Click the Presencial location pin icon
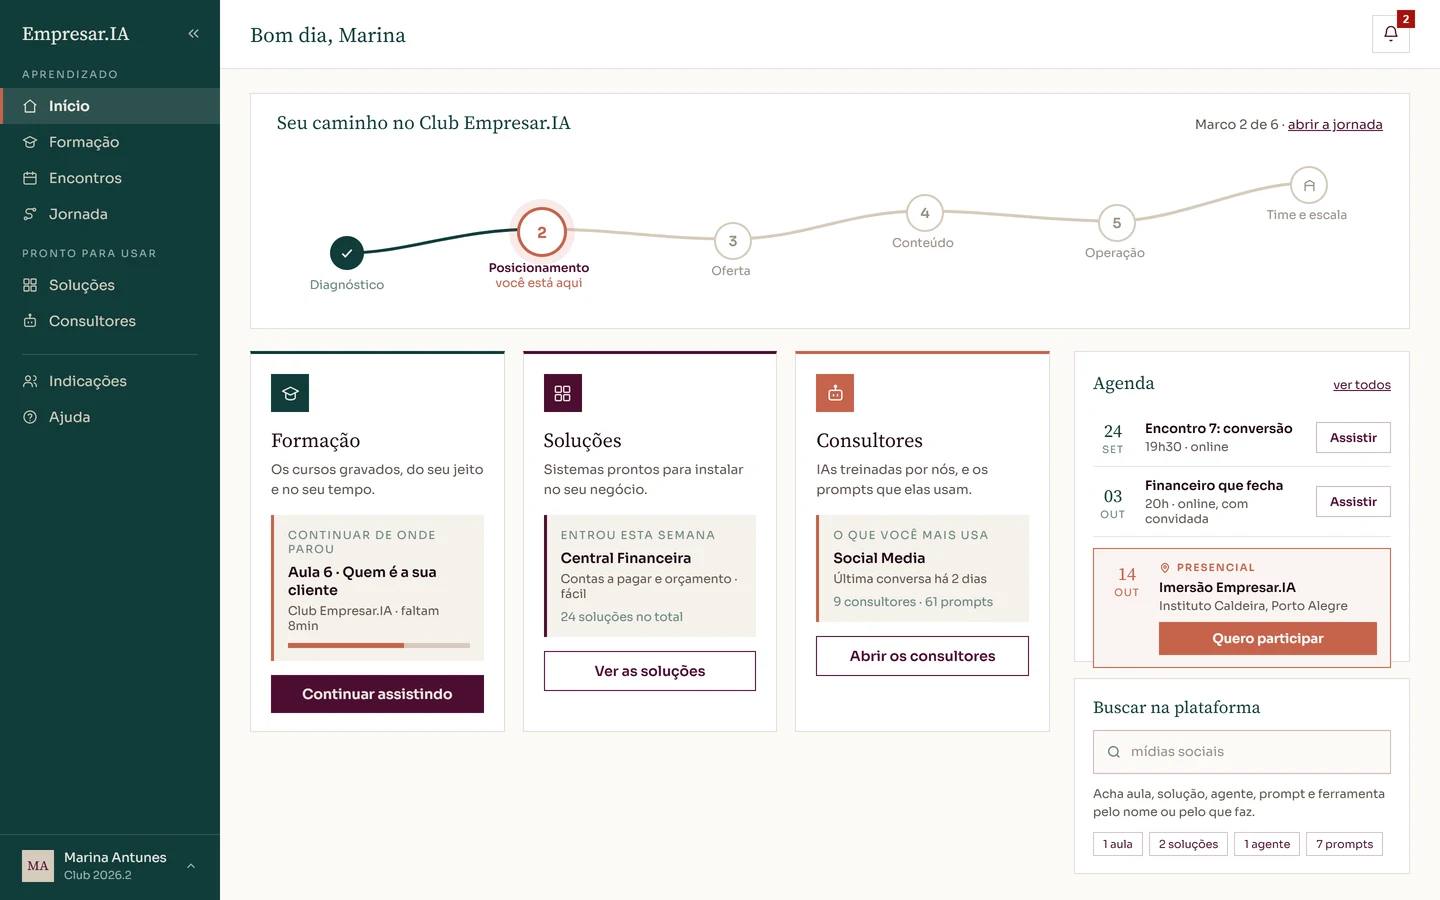 [x=1164, y=567]
